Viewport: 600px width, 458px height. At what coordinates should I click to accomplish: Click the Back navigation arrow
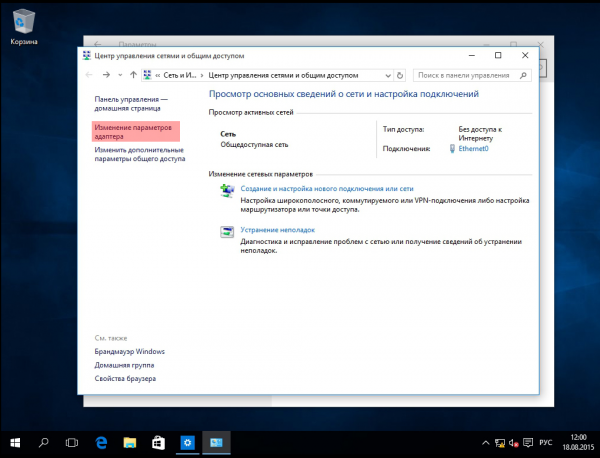(x=89, y=75)
